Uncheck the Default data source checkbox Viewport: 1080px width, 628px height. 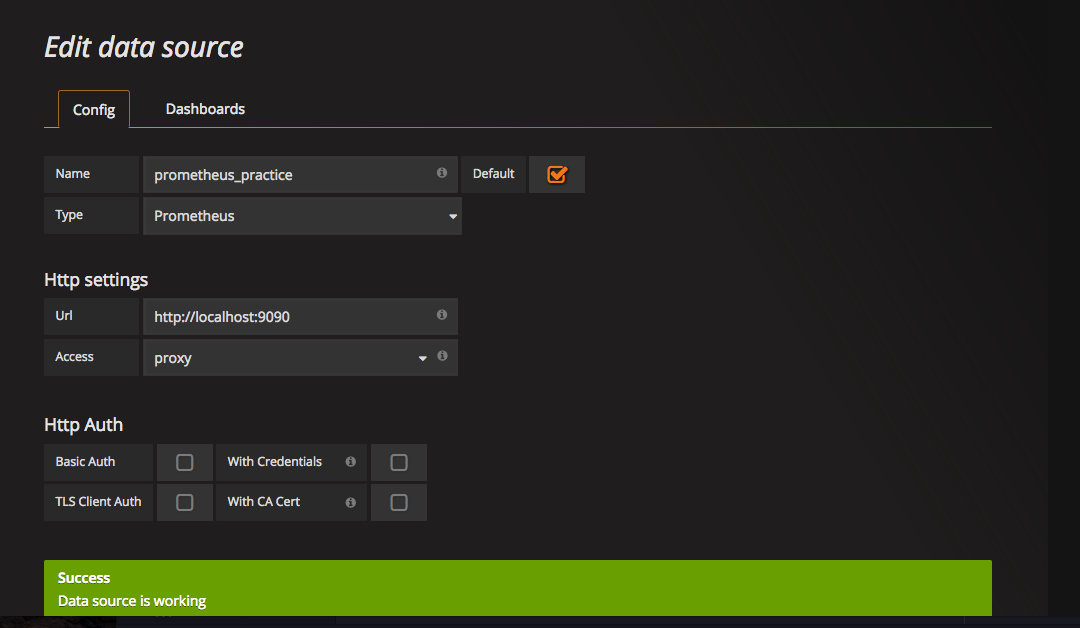557,174
